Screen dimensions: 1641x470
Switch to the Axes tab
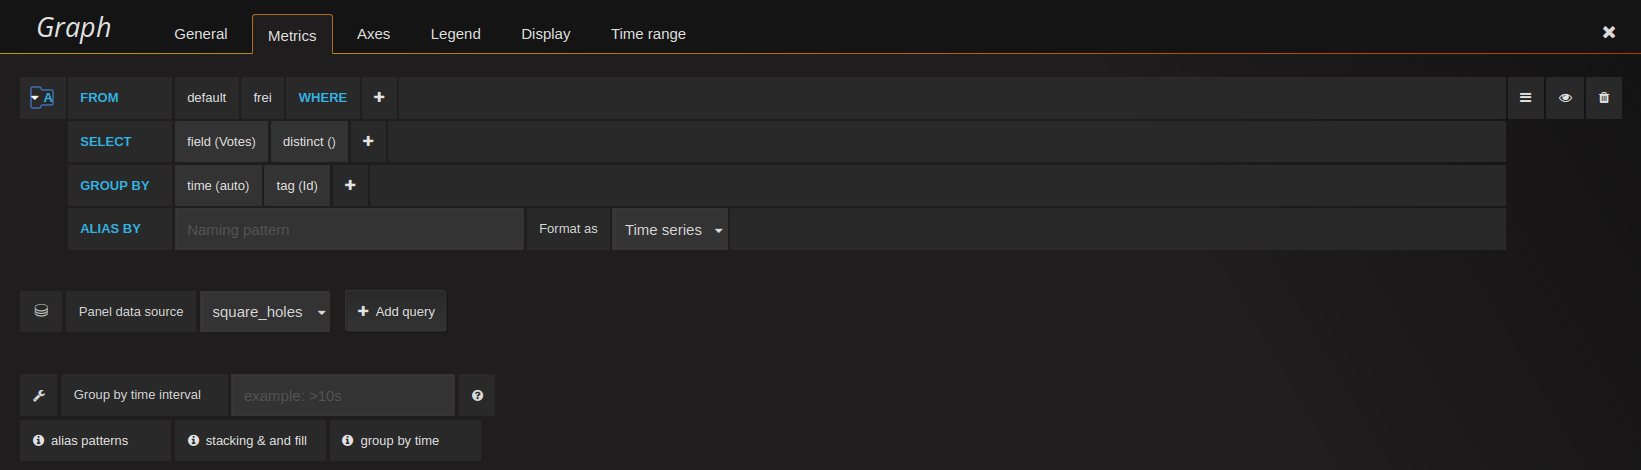[373, 34]
